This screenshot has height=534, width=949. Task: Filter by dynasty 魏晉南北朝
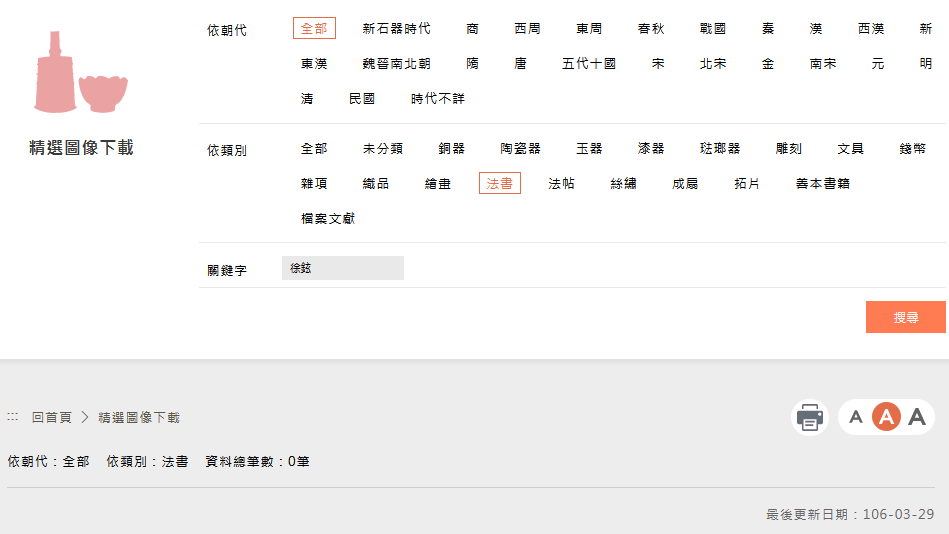pos(396,64)
